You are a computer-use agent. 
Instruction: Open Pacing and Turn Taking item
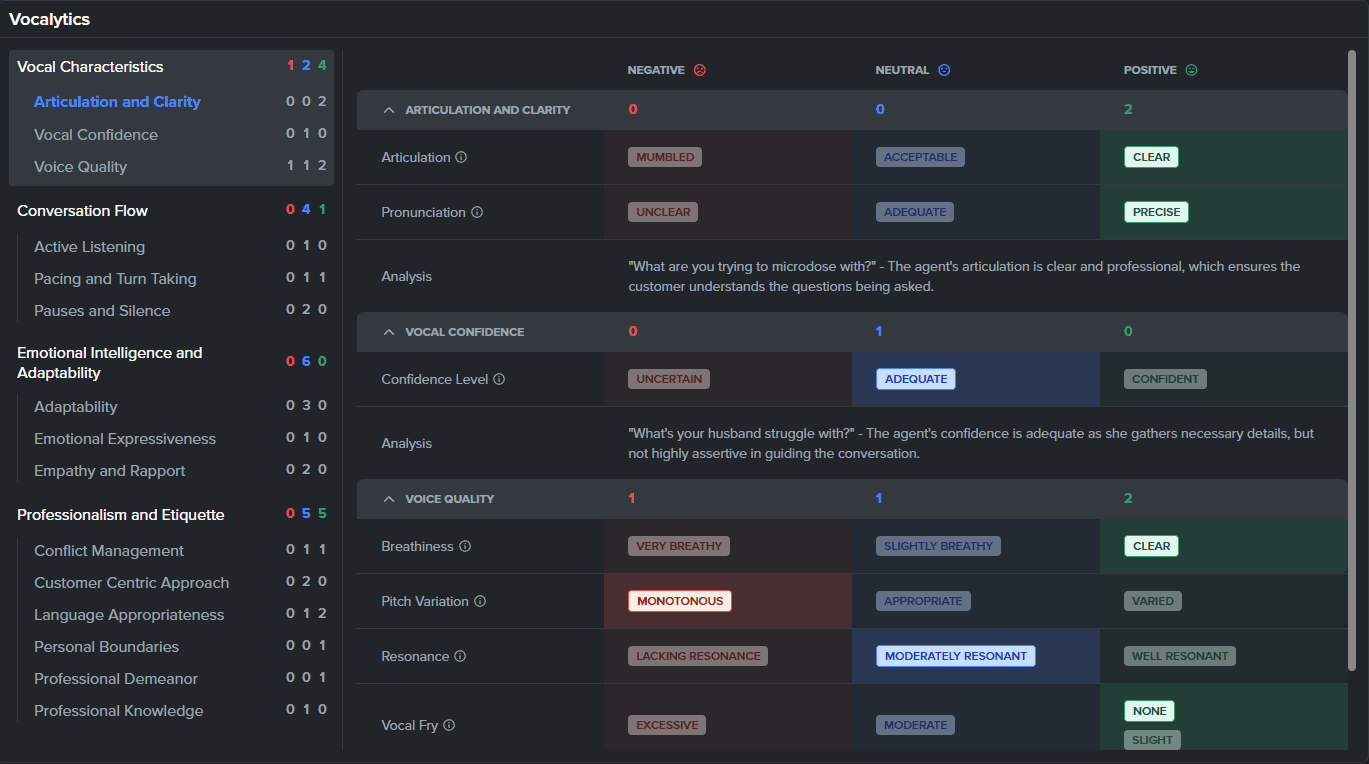115,279
